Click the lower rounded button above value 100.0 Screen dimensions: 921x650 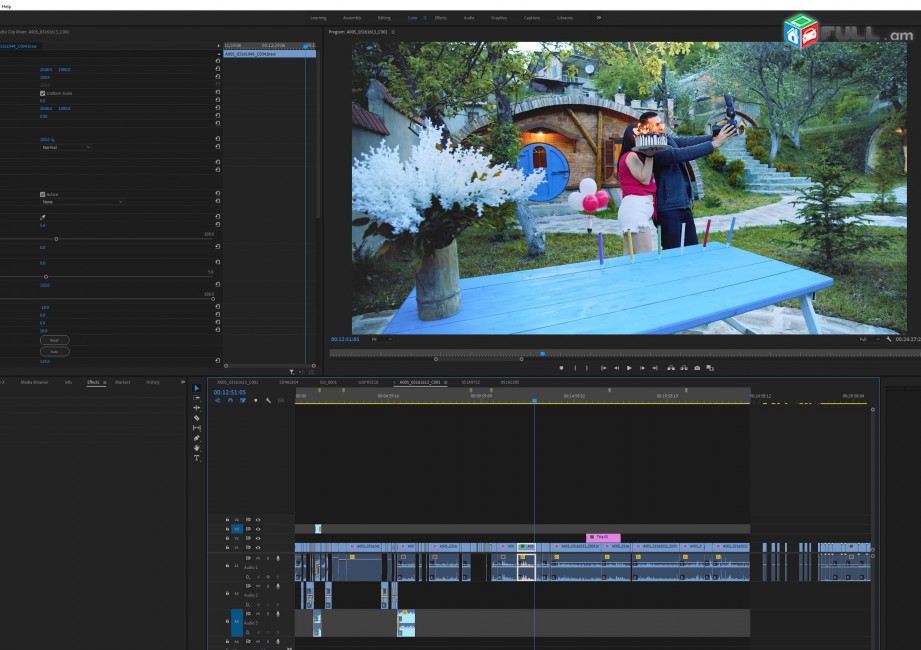point(55,352)
